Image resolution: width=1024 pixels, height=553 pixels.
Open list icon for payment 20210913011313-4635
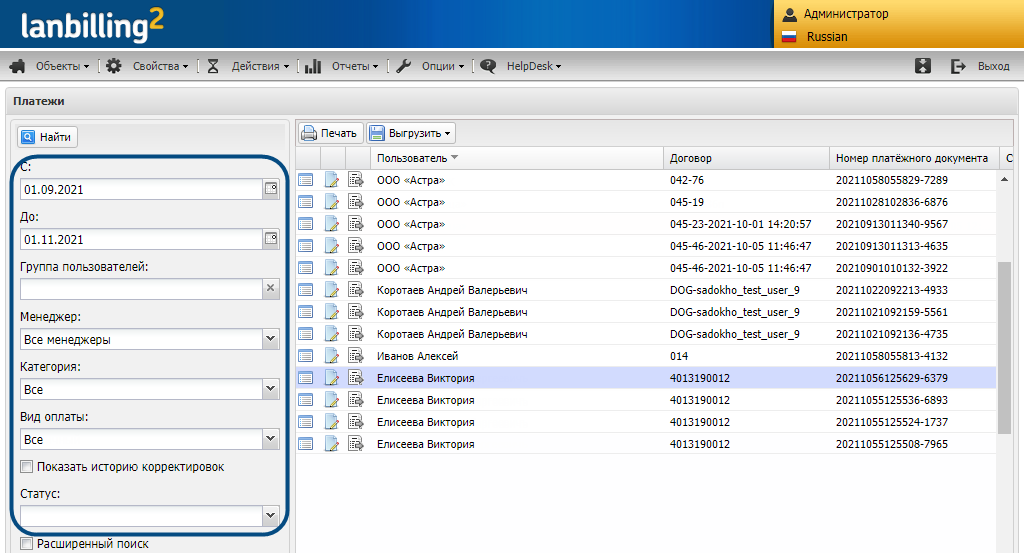click(x=306, y=246)
